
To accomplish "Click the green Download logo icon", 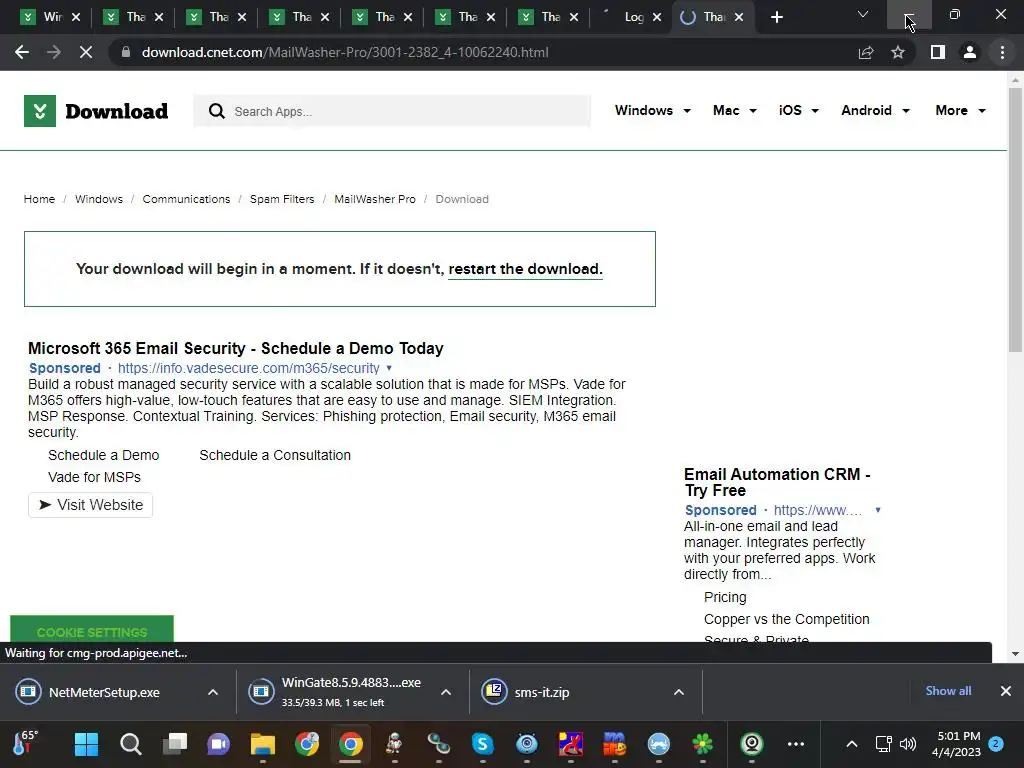I will pos(40,111).
